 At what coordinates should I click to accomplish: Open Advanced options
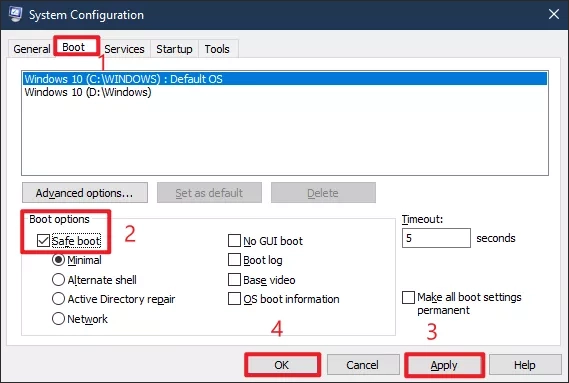point(85,193)
